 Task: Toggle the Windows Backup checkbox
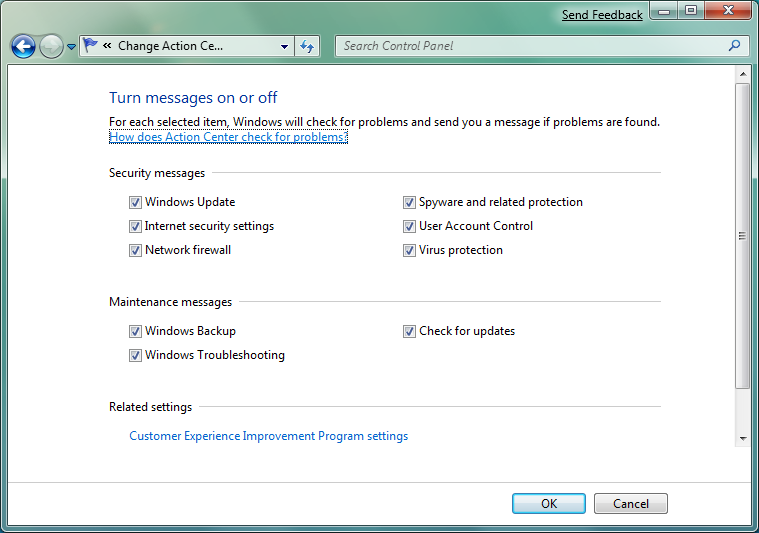point(135,331)
